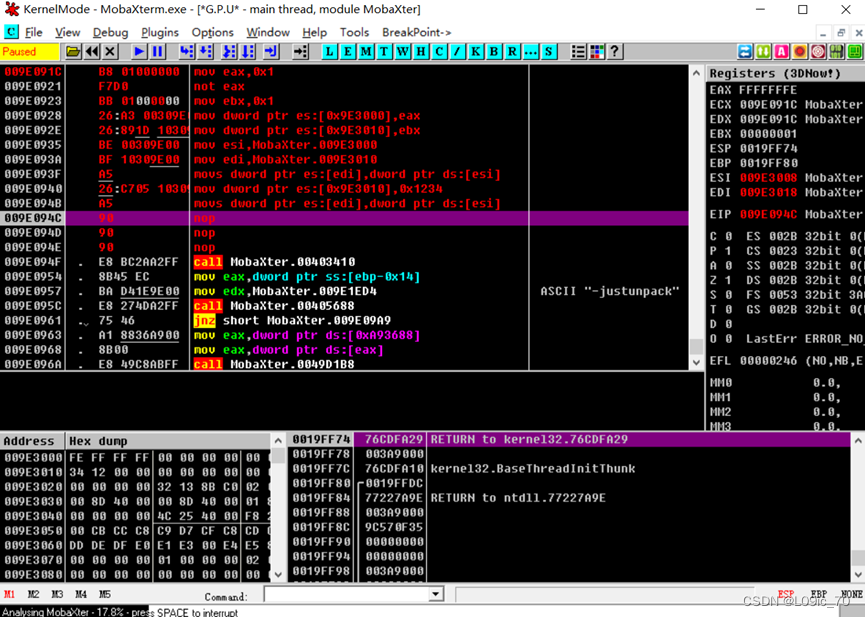Viewport: 865px width, 617px height.
Task: Open Handles window with H button
Action: pos(421,52)
